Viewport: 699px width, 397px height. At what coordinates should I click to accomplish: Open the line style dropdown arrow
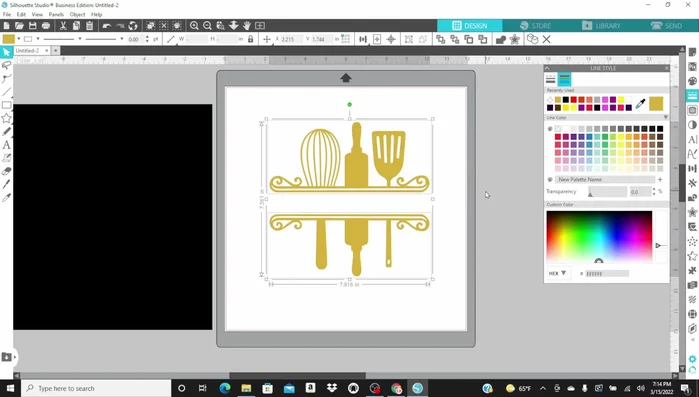[80, 39]
